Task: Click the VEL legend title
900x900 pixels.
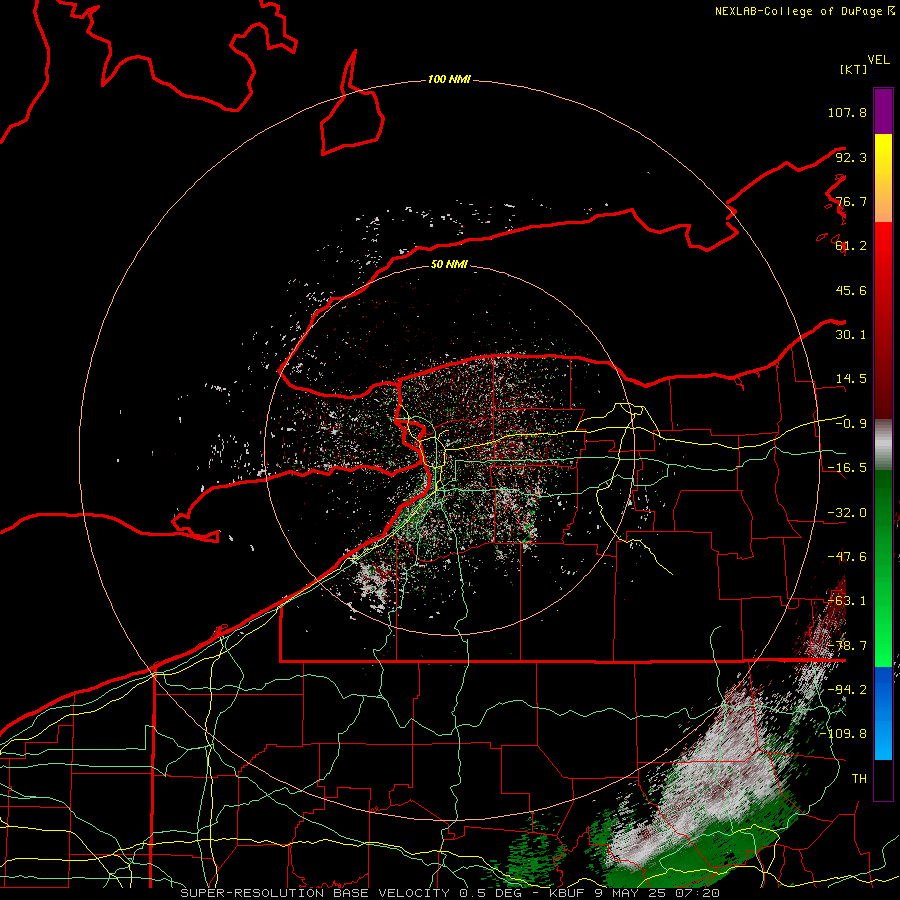Action: [879, 60]
